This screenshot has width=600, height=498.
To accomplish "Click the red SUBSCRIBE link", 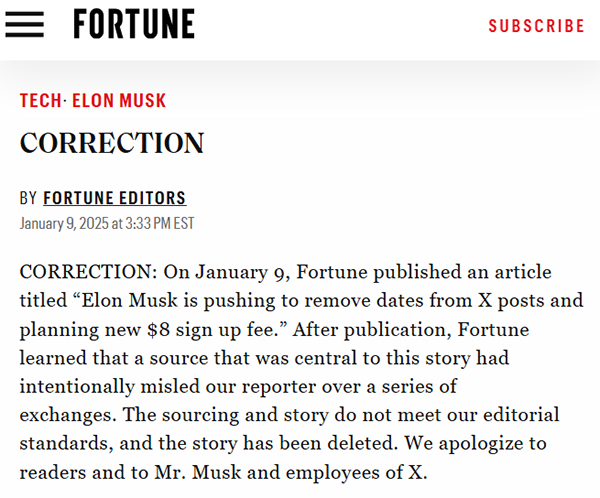I will pos(536,26).
